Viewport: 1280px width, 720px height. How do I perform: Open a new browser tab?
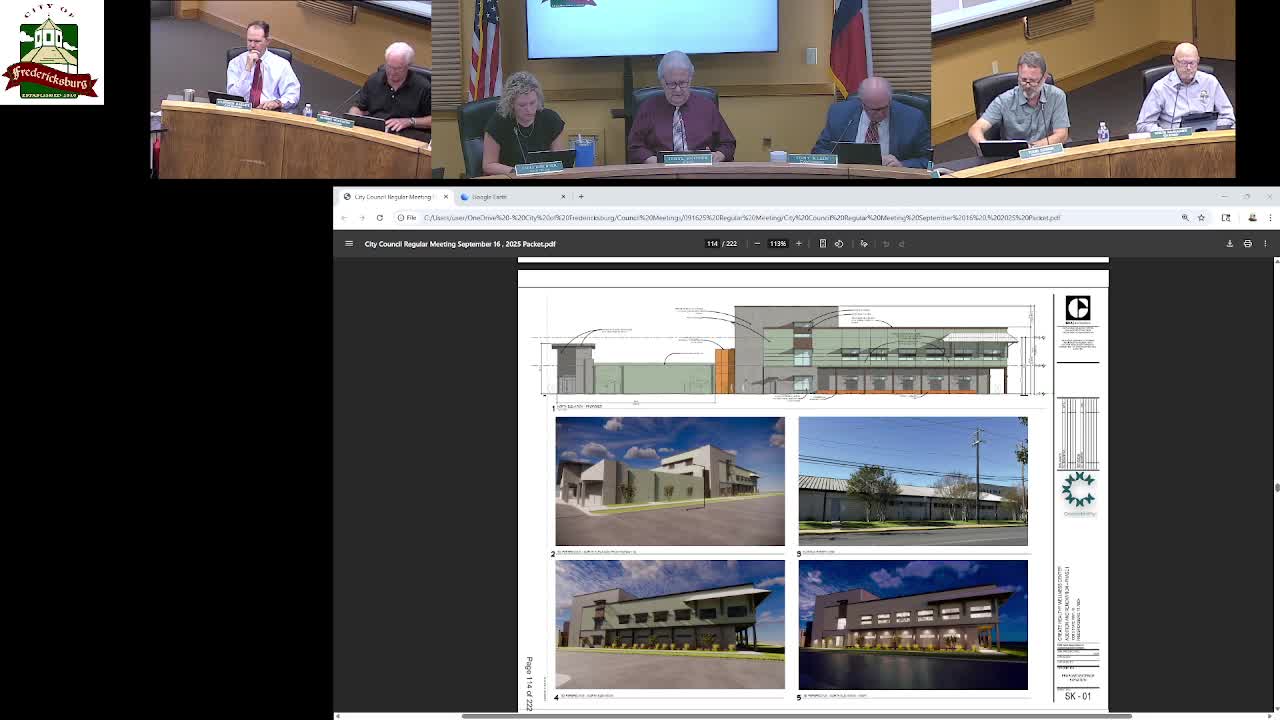click(x=581, y=196)
